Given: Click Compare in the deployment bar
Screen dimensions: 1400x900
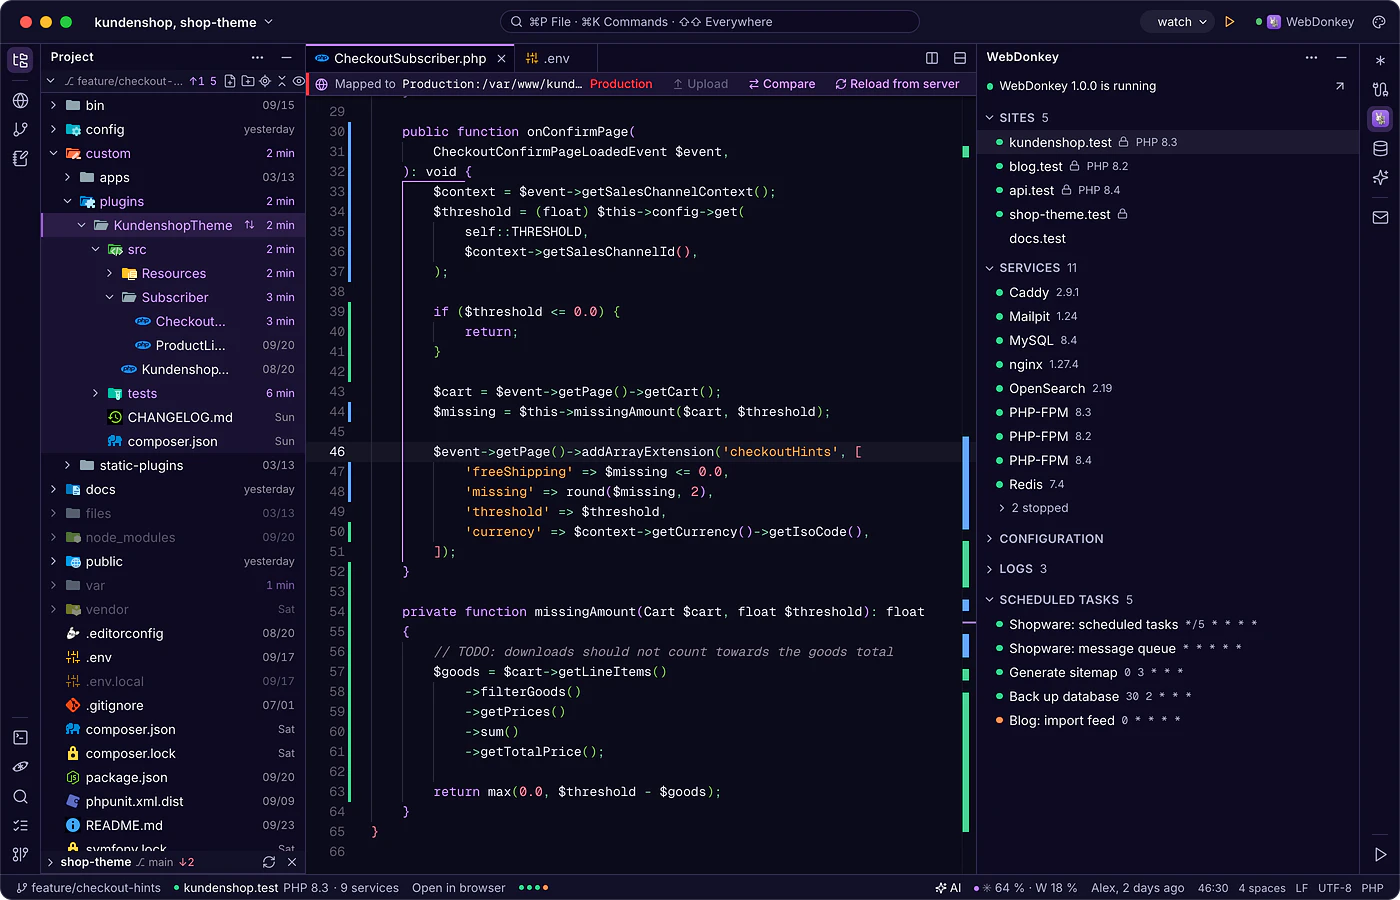Looking at the screenshot, I should coord(782,84).
